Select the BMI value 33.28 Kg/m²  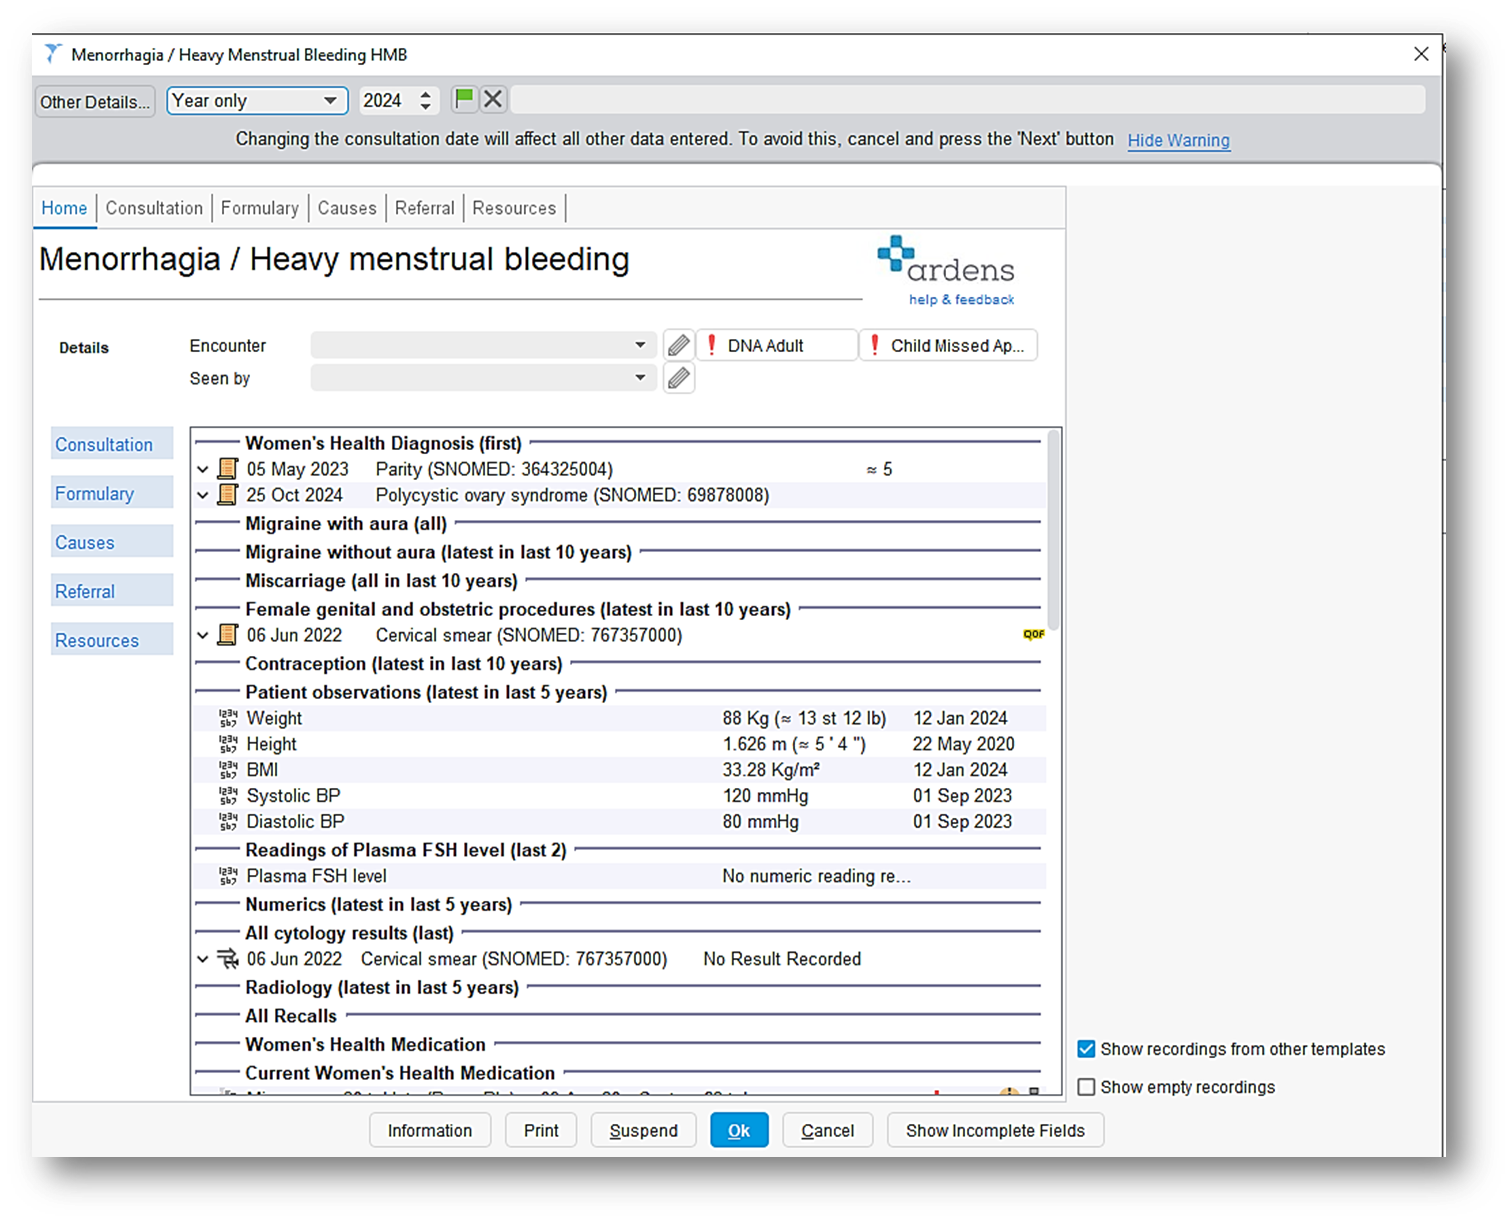[x=771, y=770]
